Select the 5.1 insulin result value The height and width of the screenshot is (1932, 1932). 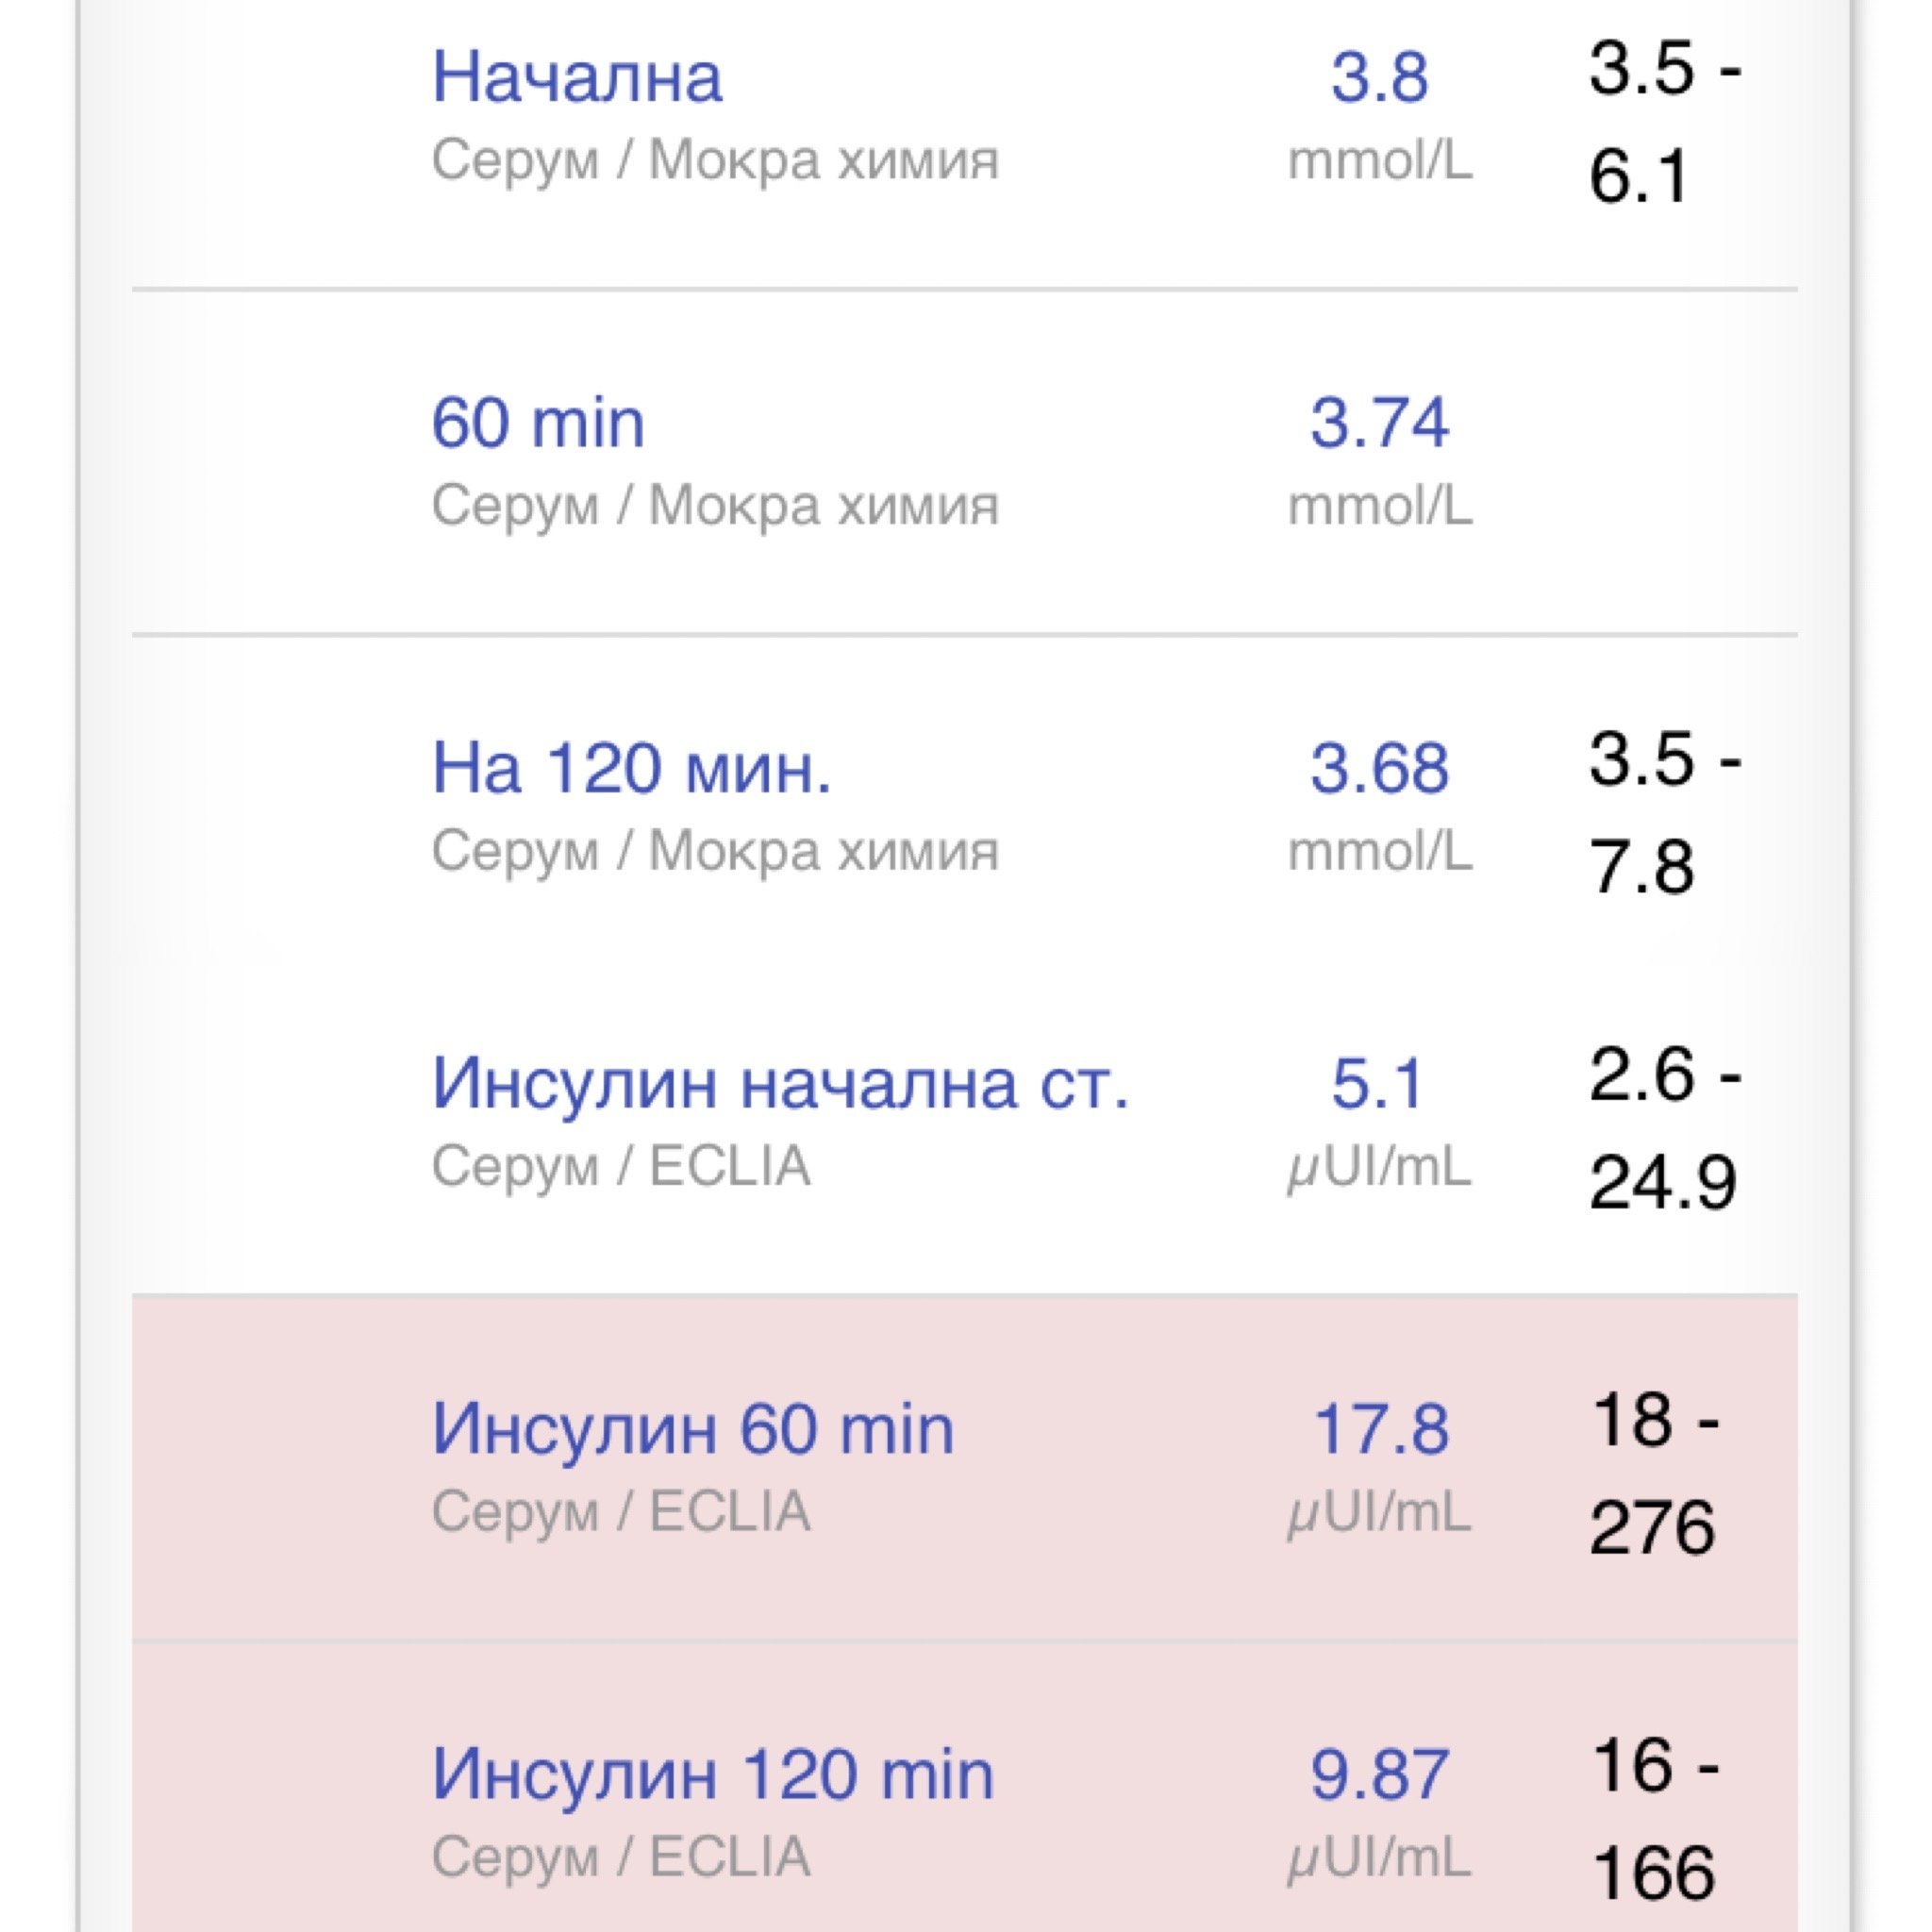pos(1377,1083)
